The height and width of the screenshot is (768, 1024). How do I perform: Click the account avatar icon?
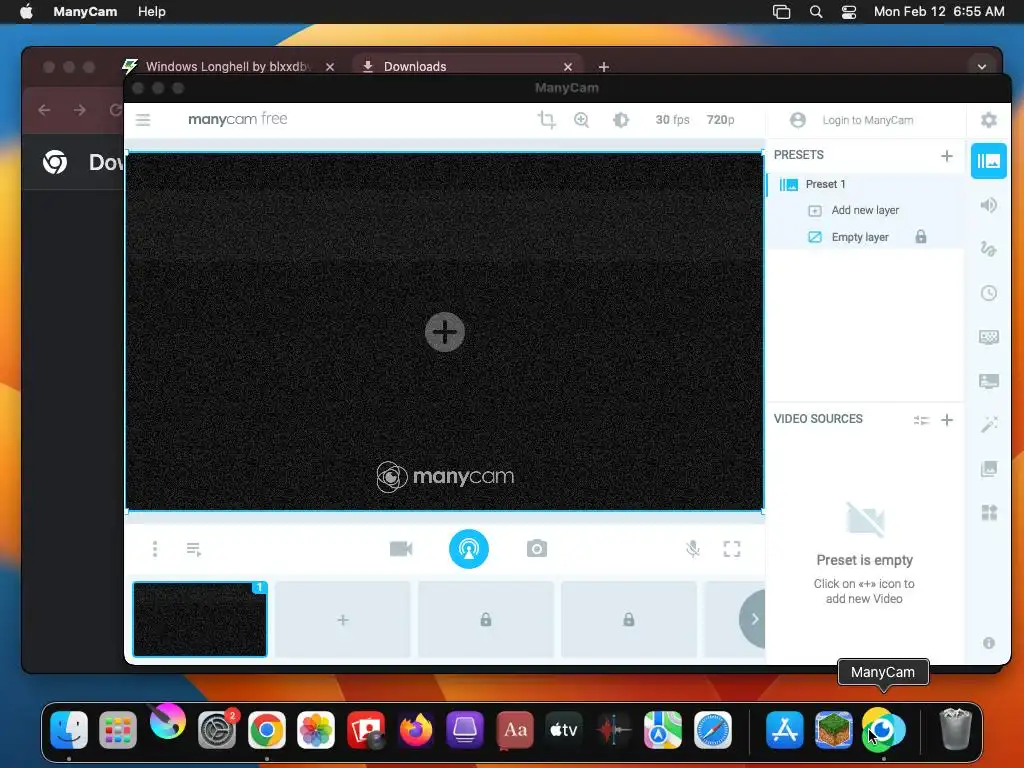point(797,120)
